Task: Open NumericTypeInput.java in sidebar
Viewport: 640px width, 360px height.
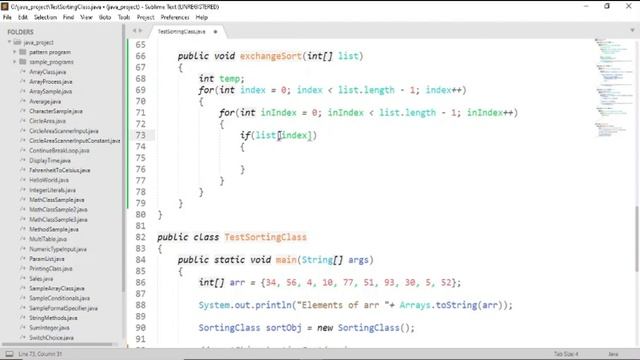Action: [58, 249]
